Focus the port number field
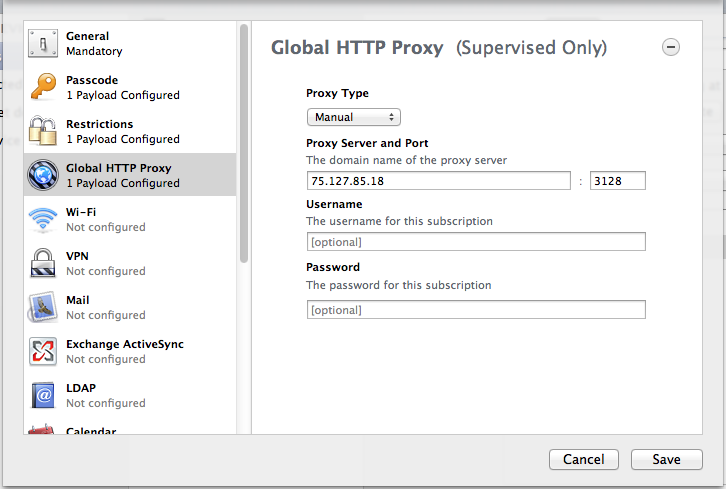 click(x=618, y=181)
